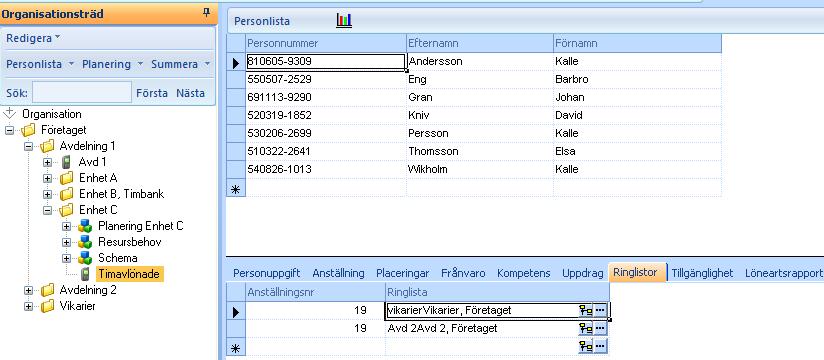This screenshot has height=360, width=824.
Task: Click the Organisation root icon
Action: (10, 114)
